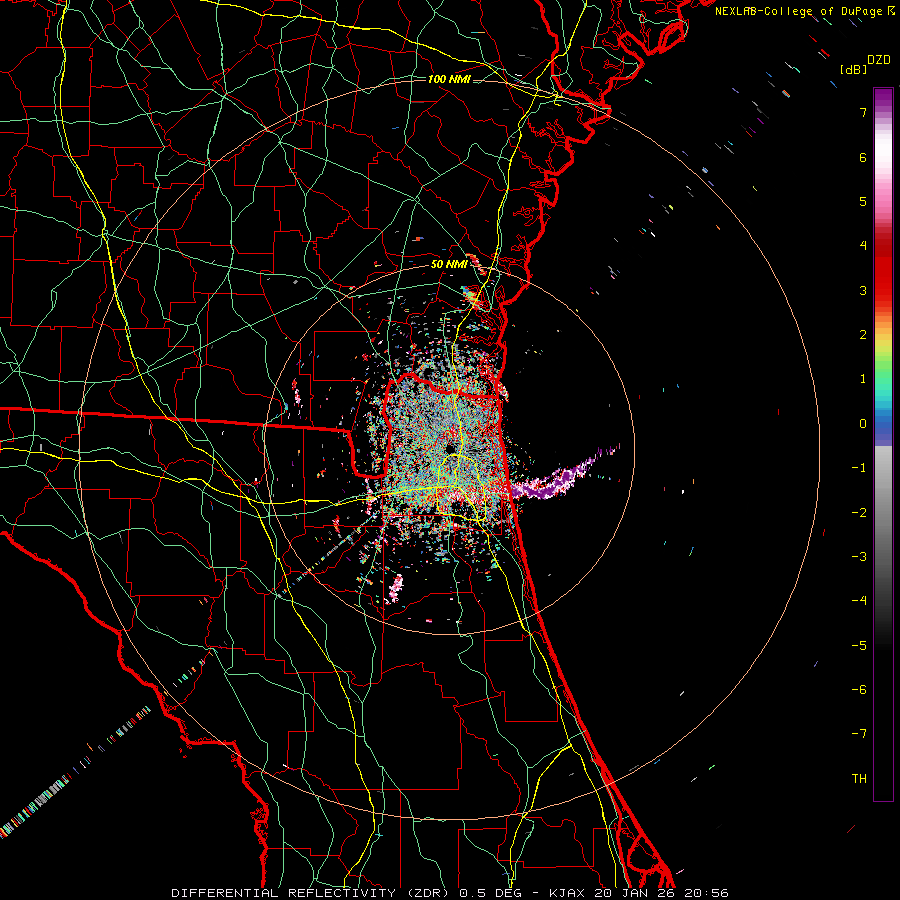Image resolution: width=900 pixels, height=900 pixels.
Task: Click the 2 dB scale label
Action: tap(863, 335)
